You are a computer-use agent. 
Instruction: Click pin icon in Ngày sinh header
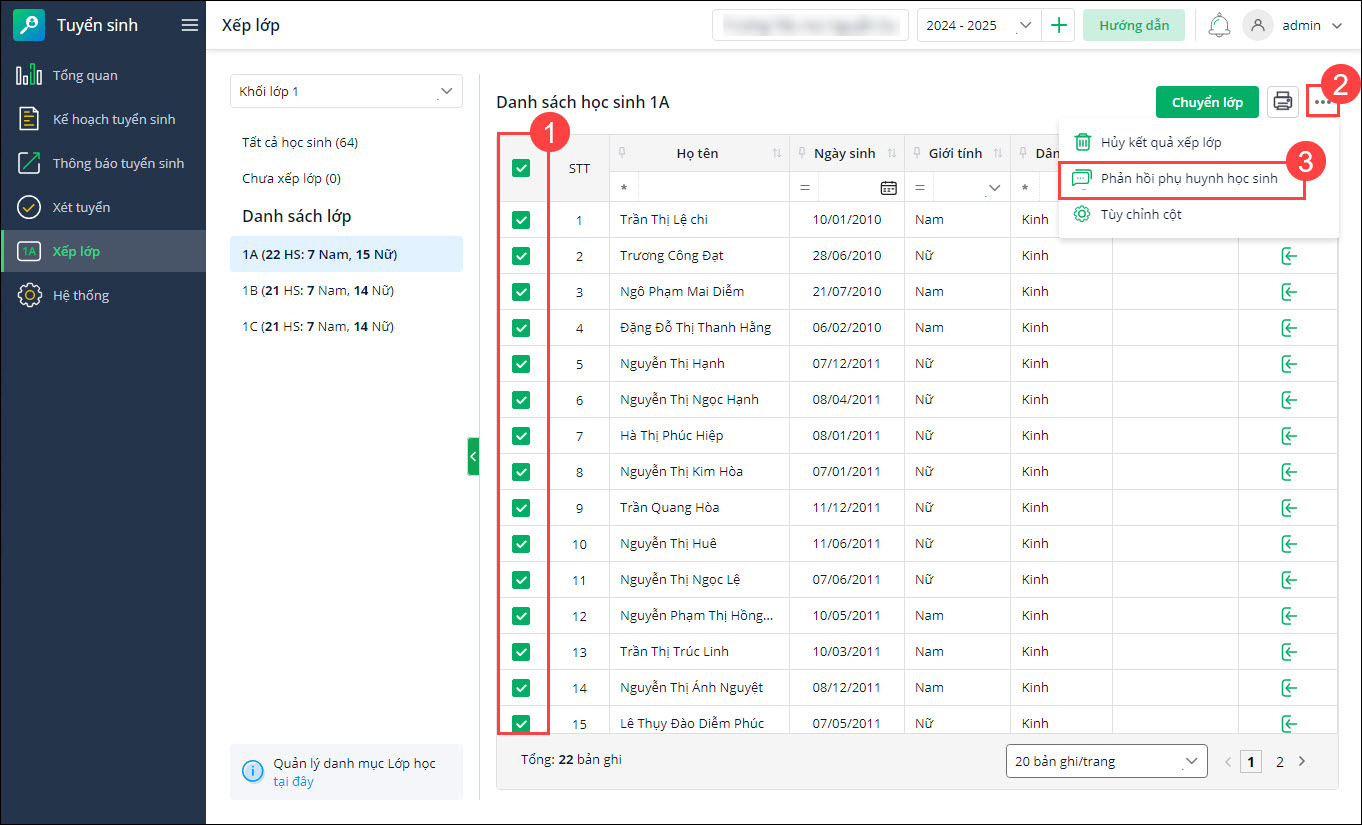[803, 153]
